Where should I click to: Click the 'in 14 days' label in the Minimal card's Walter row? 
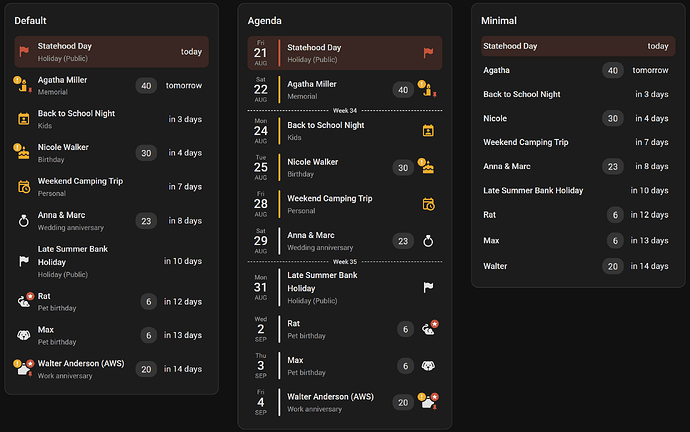click(650, 266)
